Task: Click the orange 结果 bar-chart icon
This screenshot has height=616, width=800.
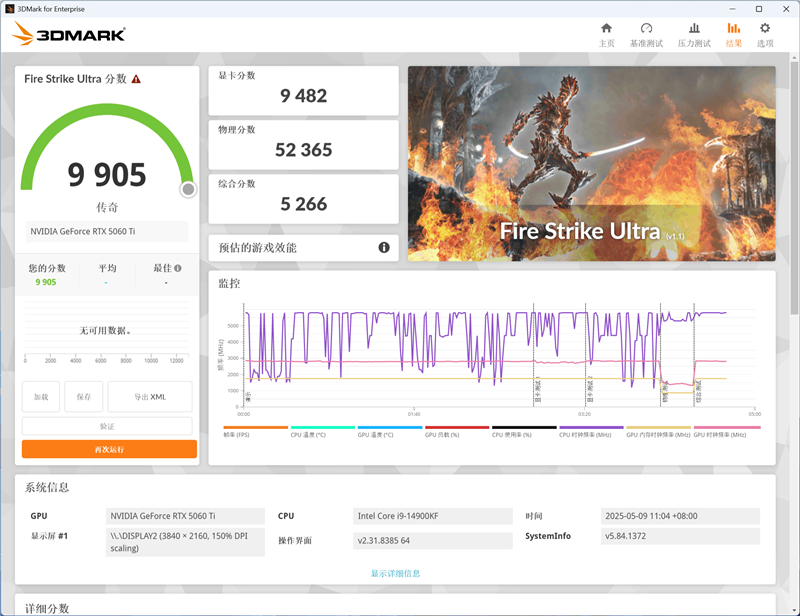Action: (734, 29)
